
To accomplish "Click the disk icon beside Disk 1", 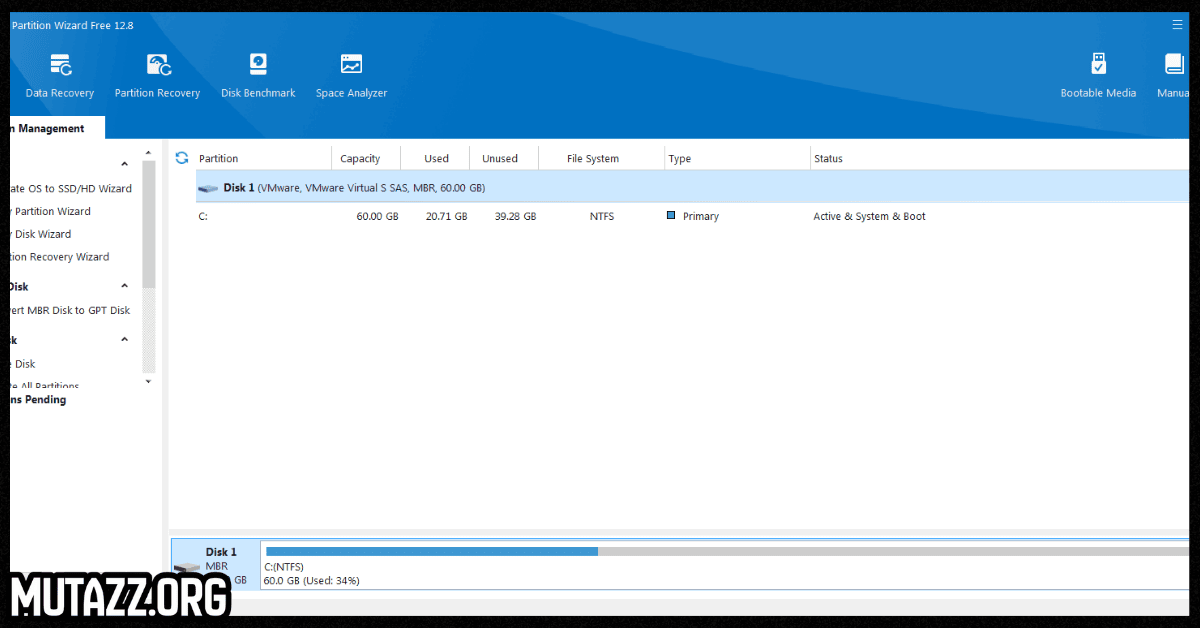I will tap(207, 186).
